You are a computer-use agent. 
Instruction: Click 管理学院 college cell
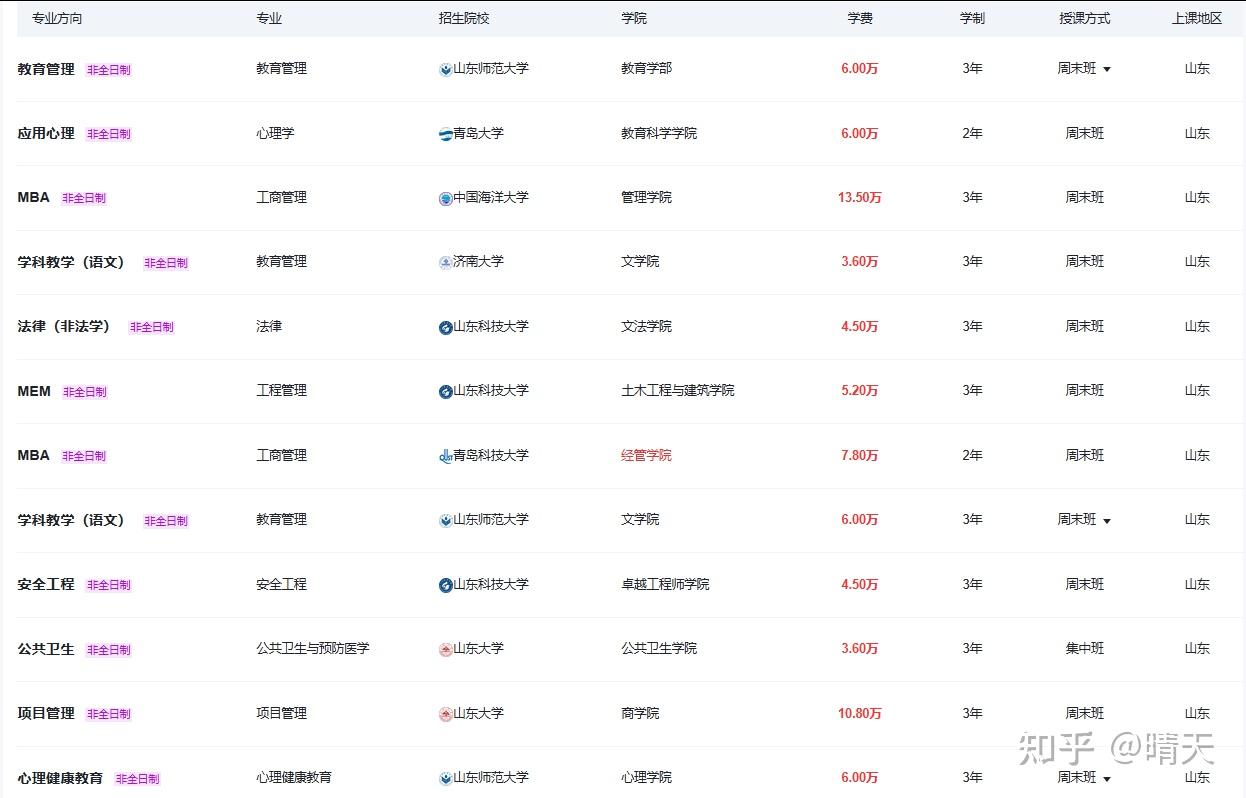[x=646, y=198]
